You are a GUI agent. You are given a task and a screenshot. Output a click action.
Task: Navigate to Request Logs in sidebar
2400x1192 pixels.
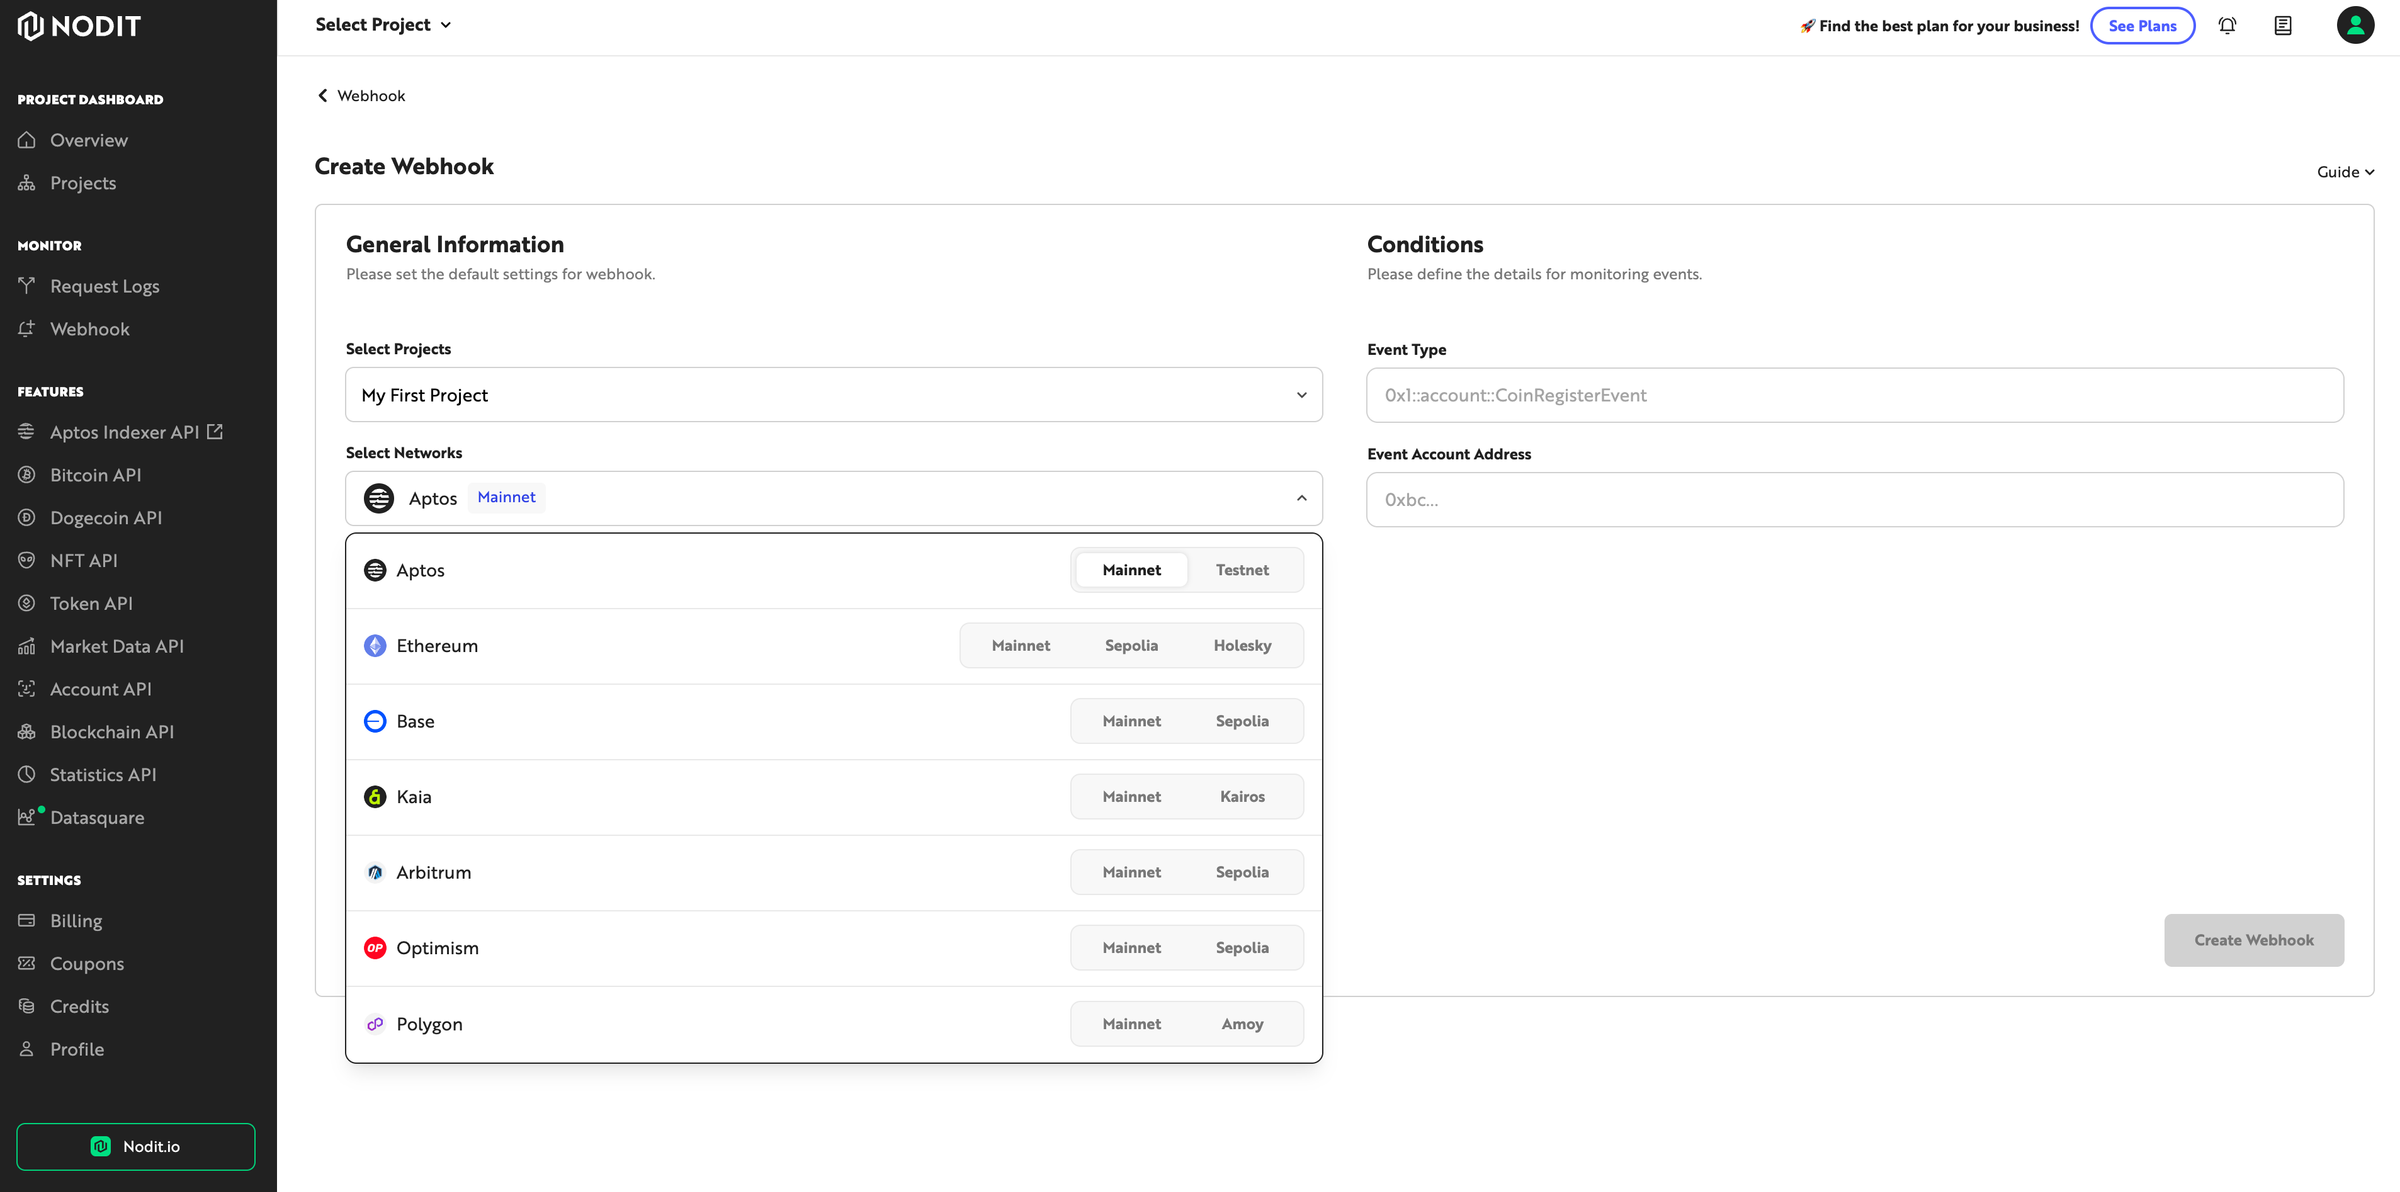105,285
